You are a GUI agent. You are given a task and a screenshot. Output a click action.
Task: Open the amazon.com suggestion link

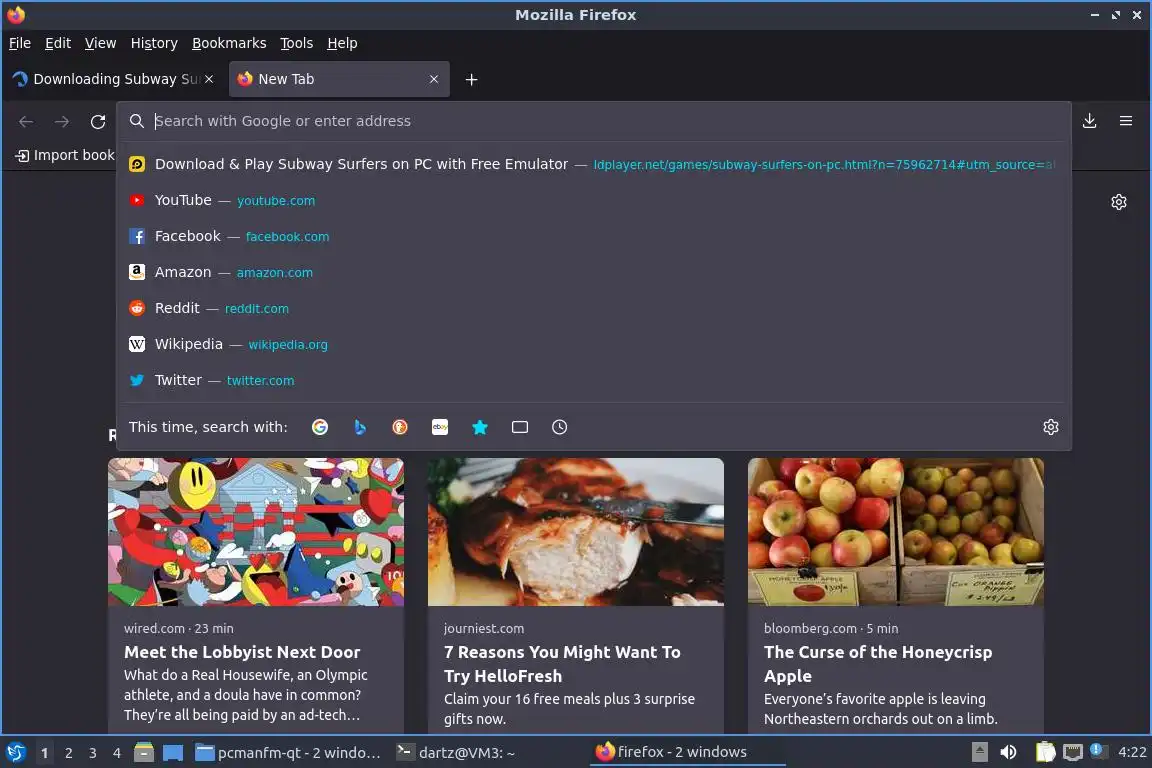[275, 273]
